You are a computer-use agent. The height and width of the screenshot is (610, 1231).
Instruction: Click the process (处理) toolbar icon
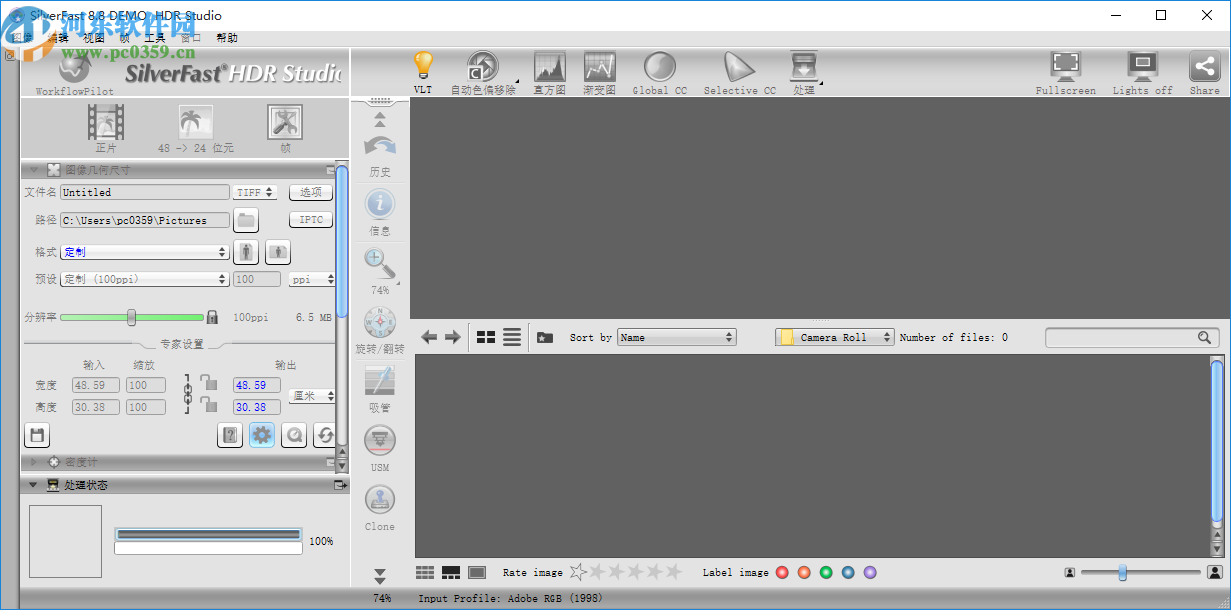point(804,66)
